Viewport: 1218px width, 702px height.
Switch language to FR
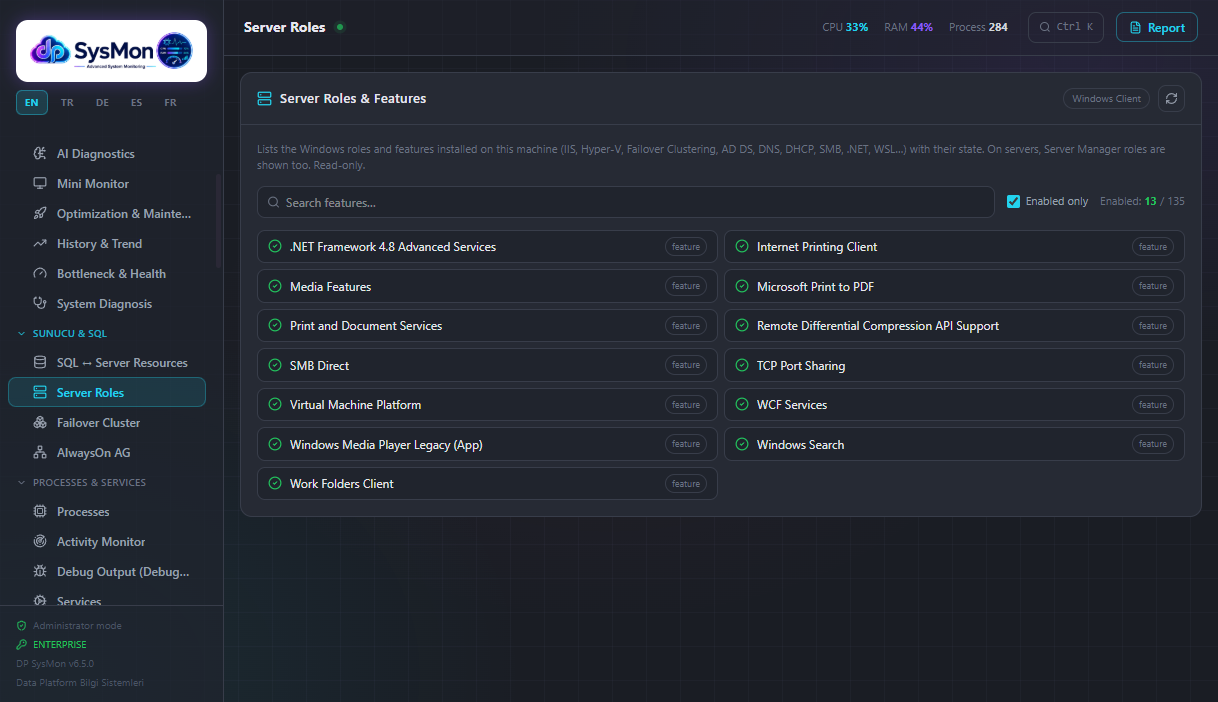[170, 102]
